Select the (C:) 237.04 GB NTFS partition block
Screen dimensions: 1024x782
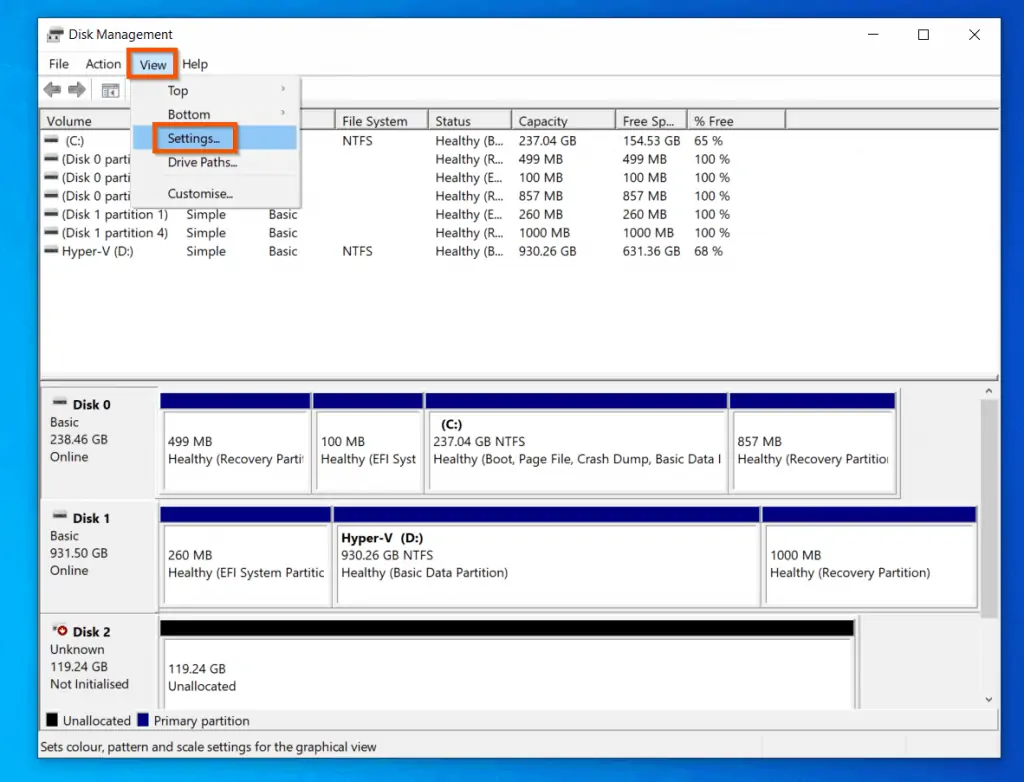pos(577,443)
